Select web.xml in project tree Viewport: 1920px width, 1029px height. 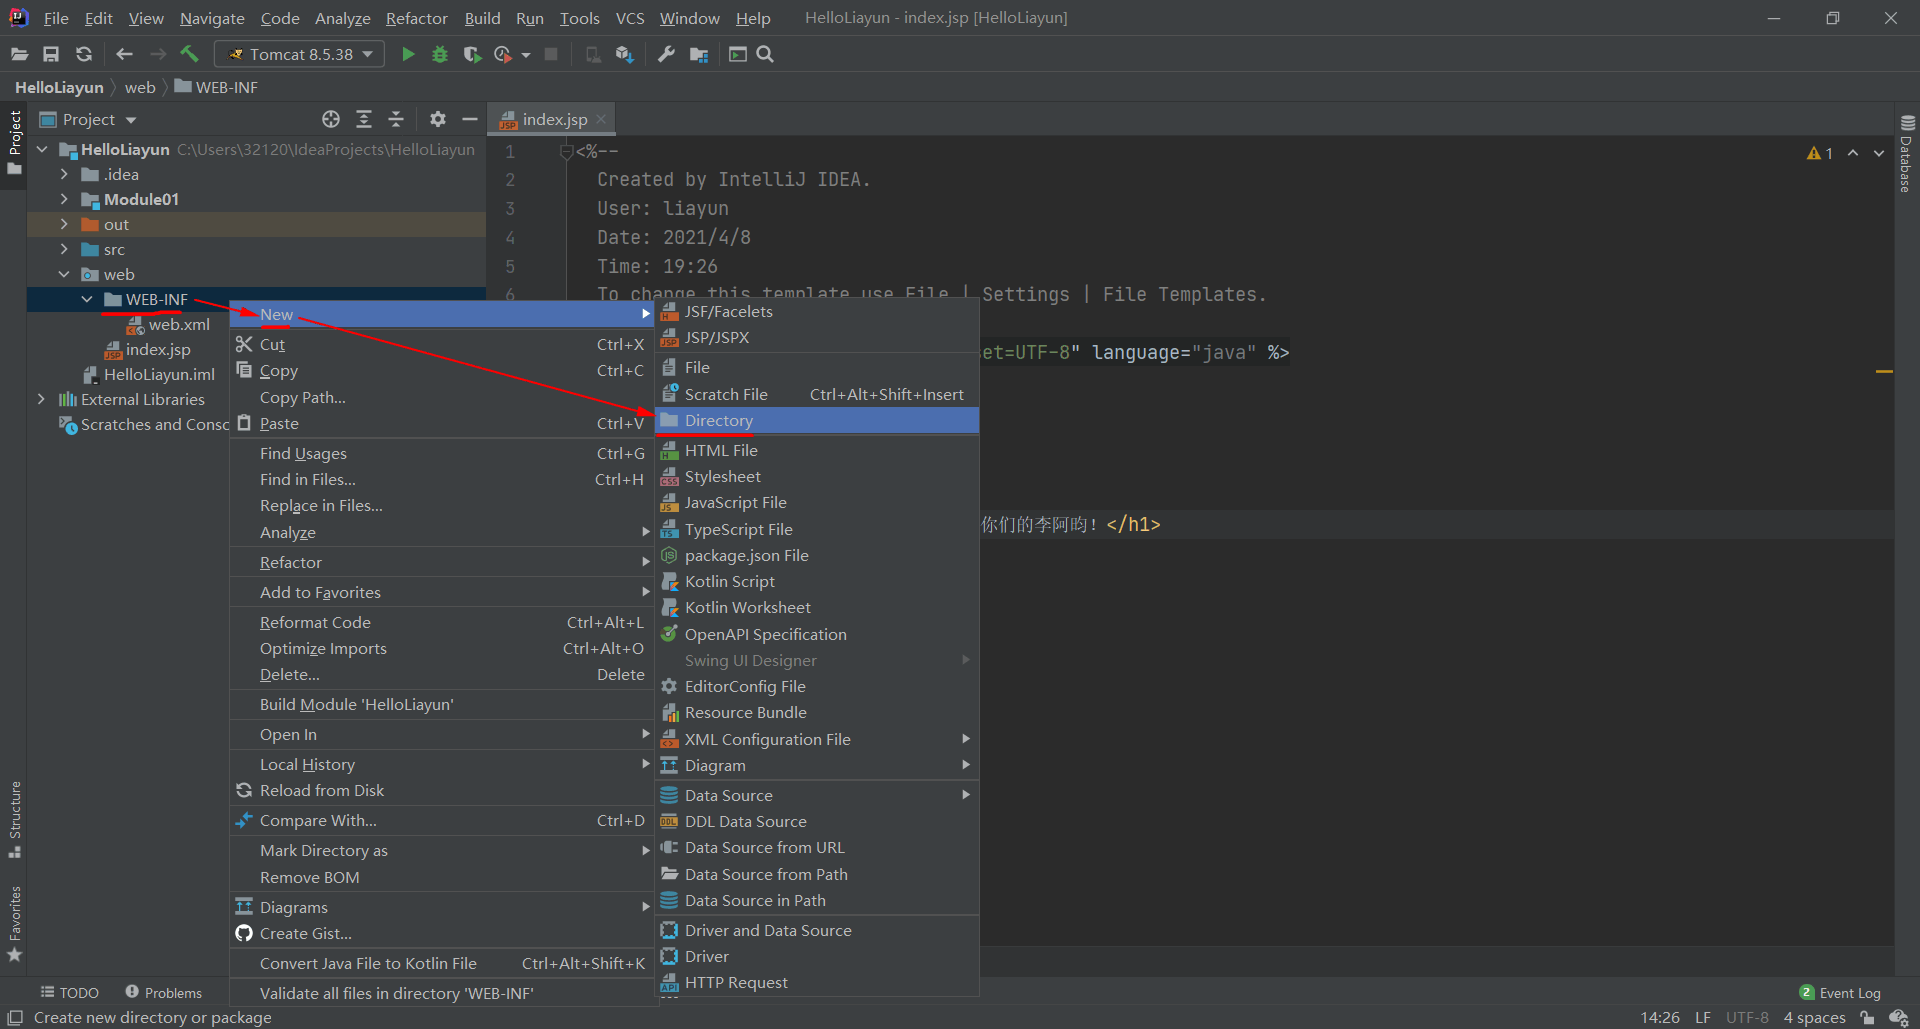pyautogui.click(x=167, y=324)
